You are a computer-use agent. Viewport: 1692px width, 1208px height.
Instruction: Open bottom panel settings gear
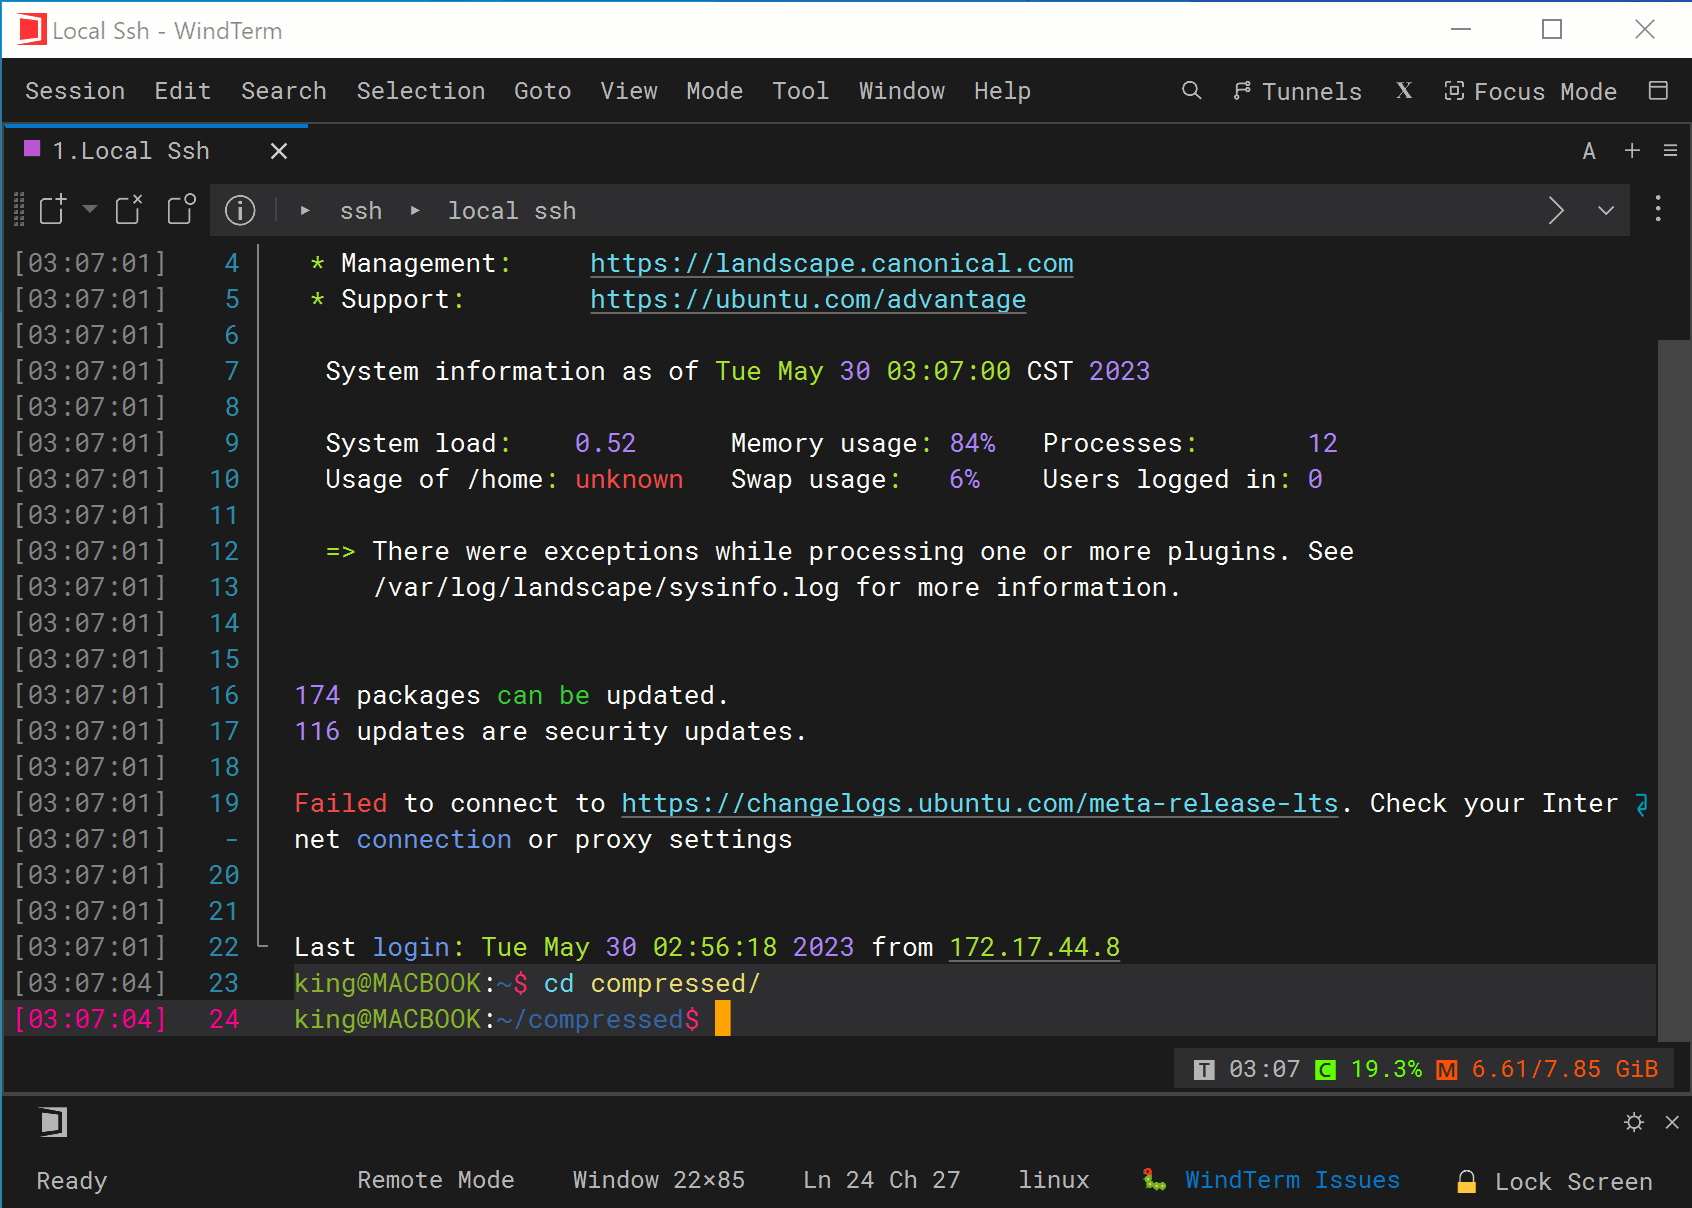point(1634,1122)
